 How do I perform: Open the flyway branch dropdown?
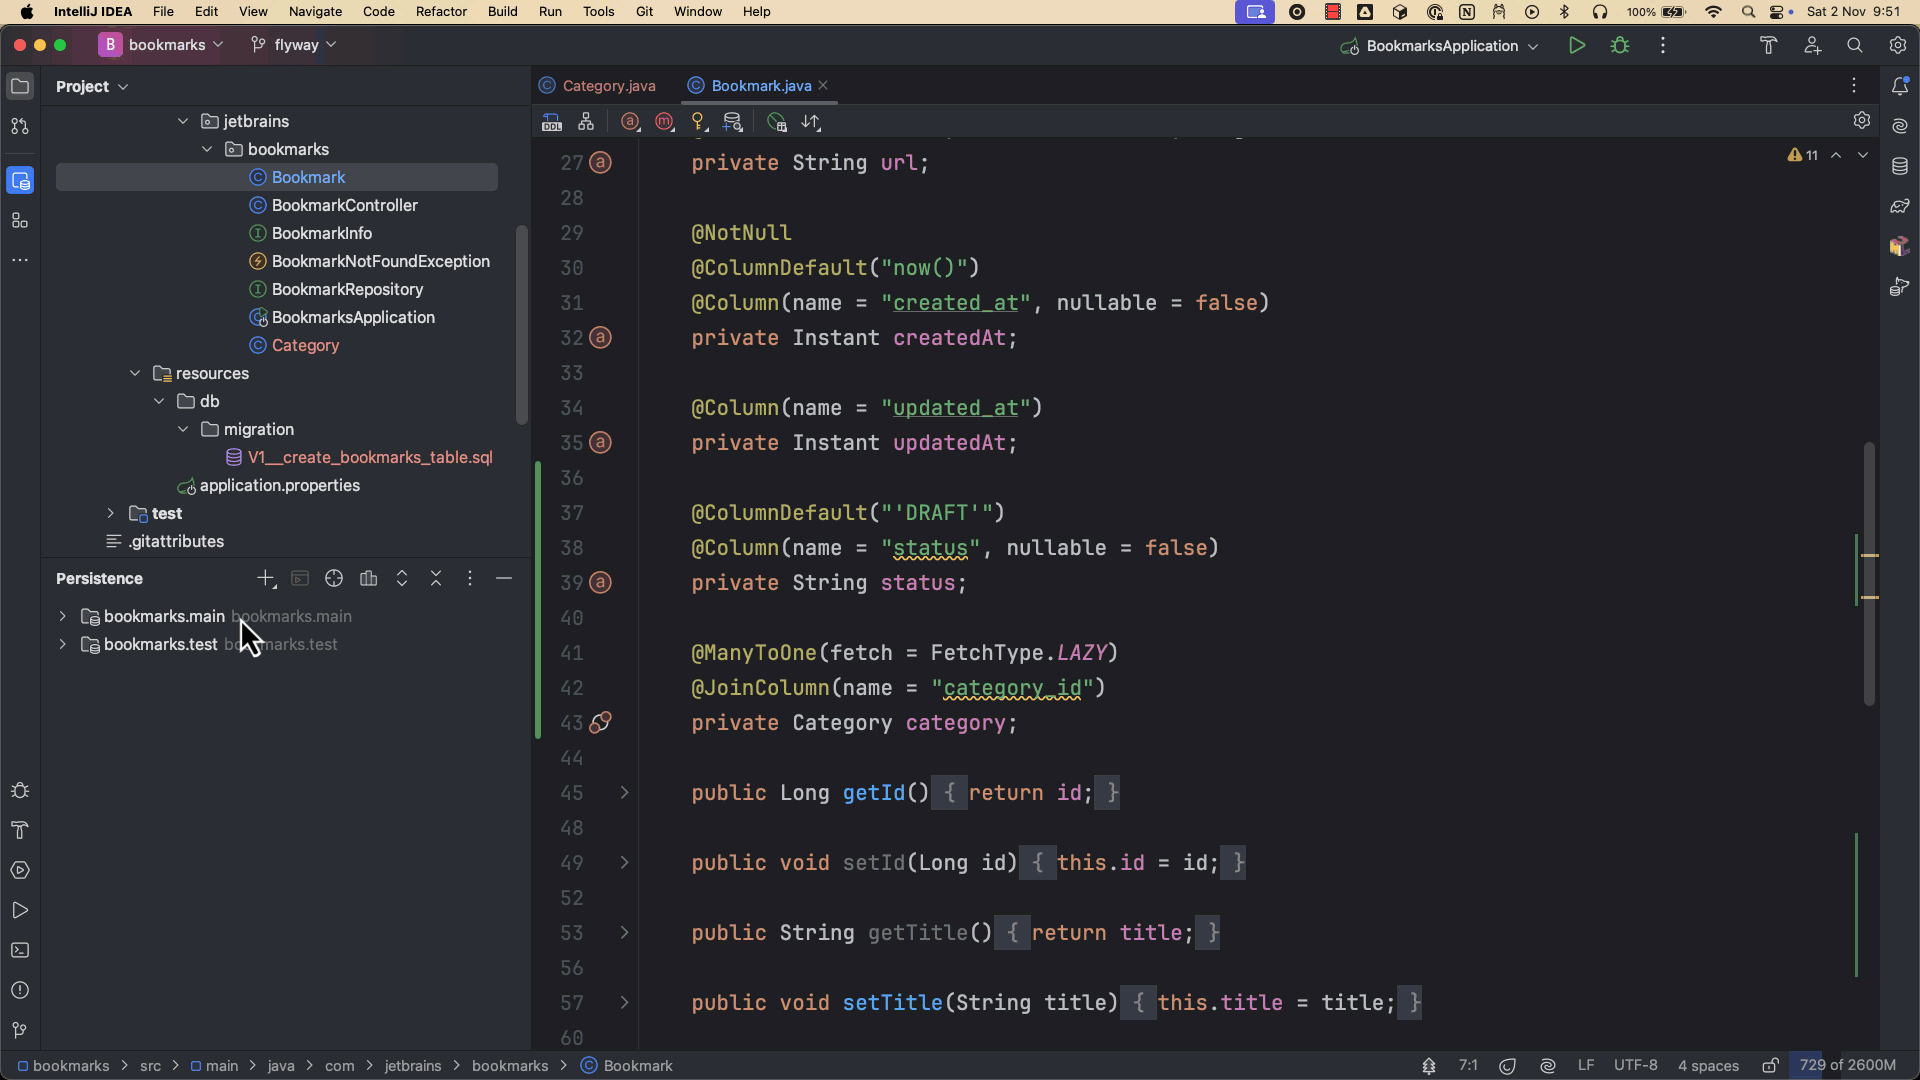[293, 44]
